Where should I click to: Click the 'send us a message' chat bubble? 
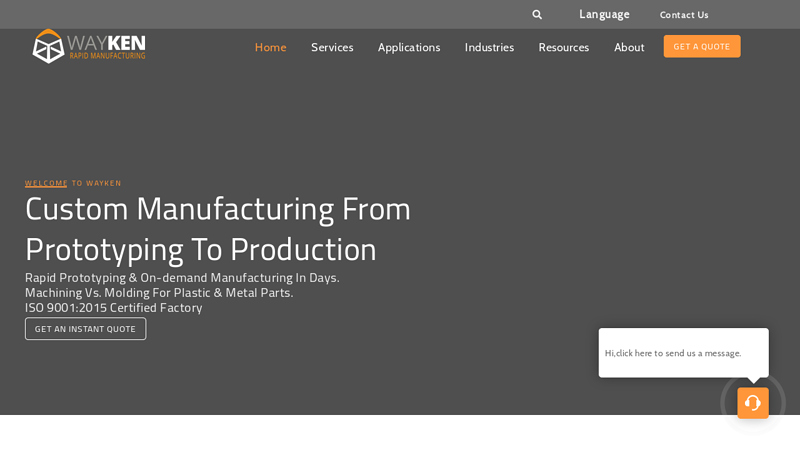pos(684,353)
